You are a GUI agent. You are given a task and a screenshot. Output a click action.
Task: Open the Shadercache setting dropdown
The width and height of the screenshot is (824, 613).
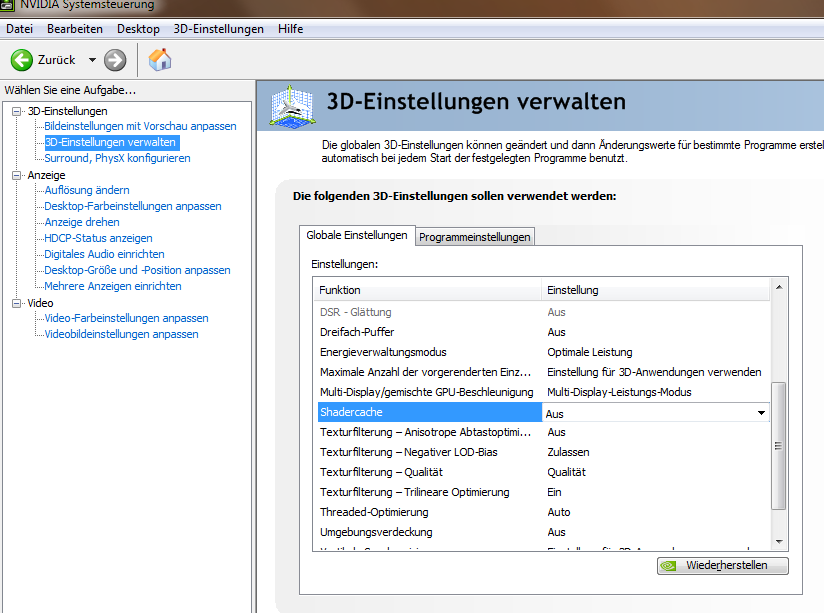tap(761, 412)
